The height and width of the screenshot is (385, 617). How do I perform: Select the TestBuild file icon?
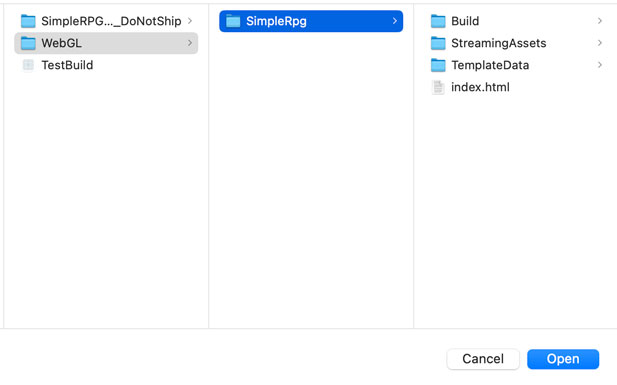pyautogui.click(x=28, y=65)
